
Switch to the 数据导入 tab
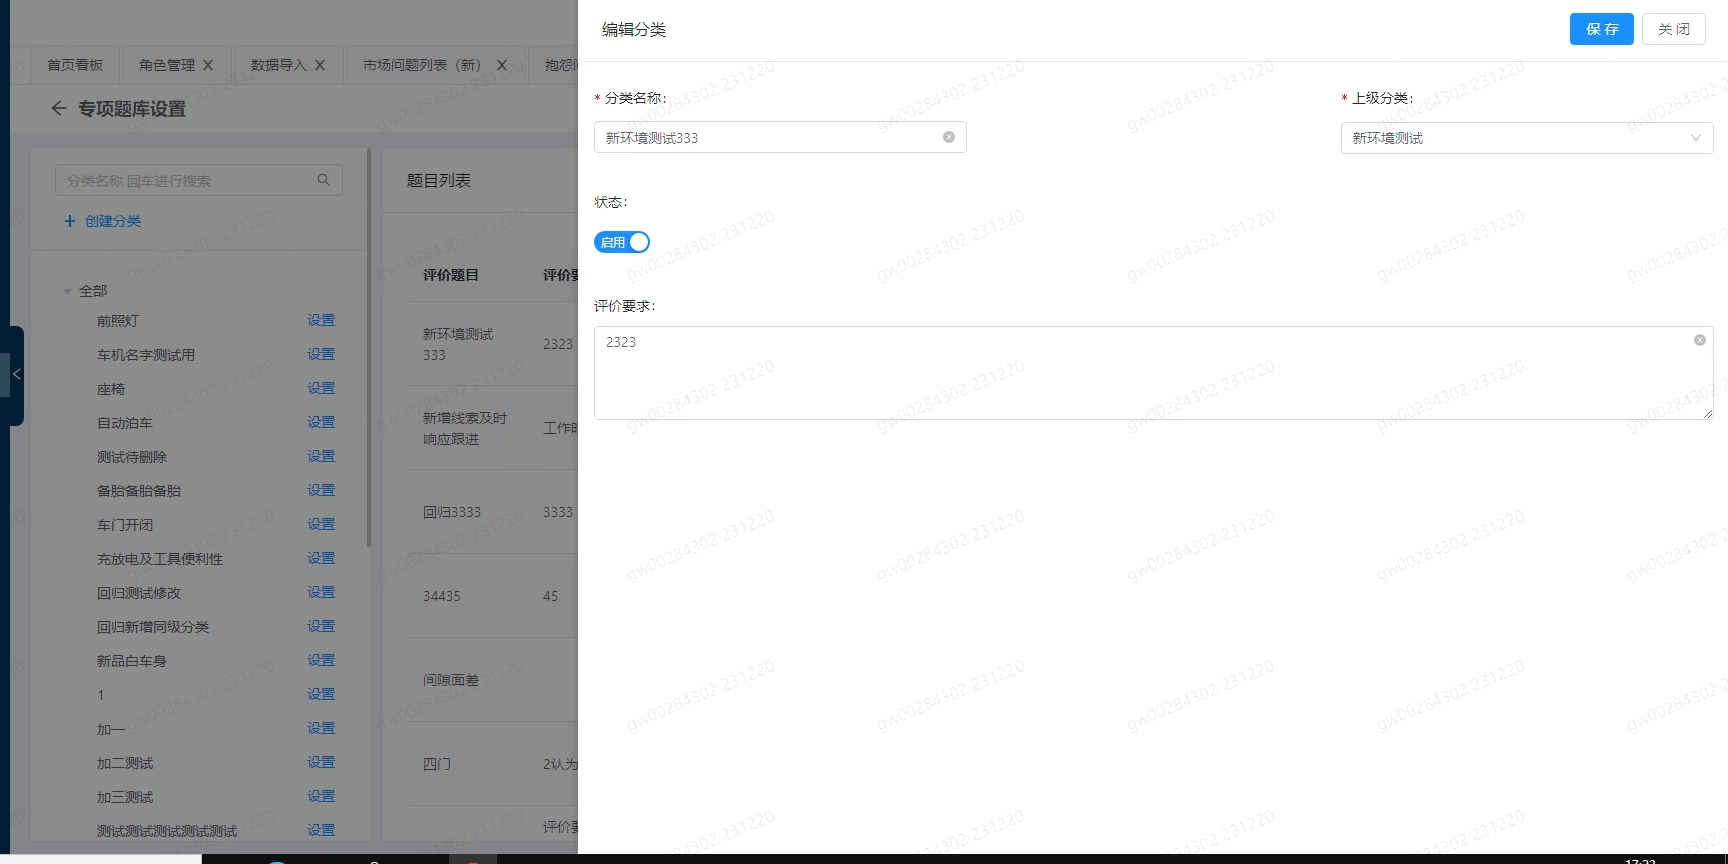coord(279,65)
